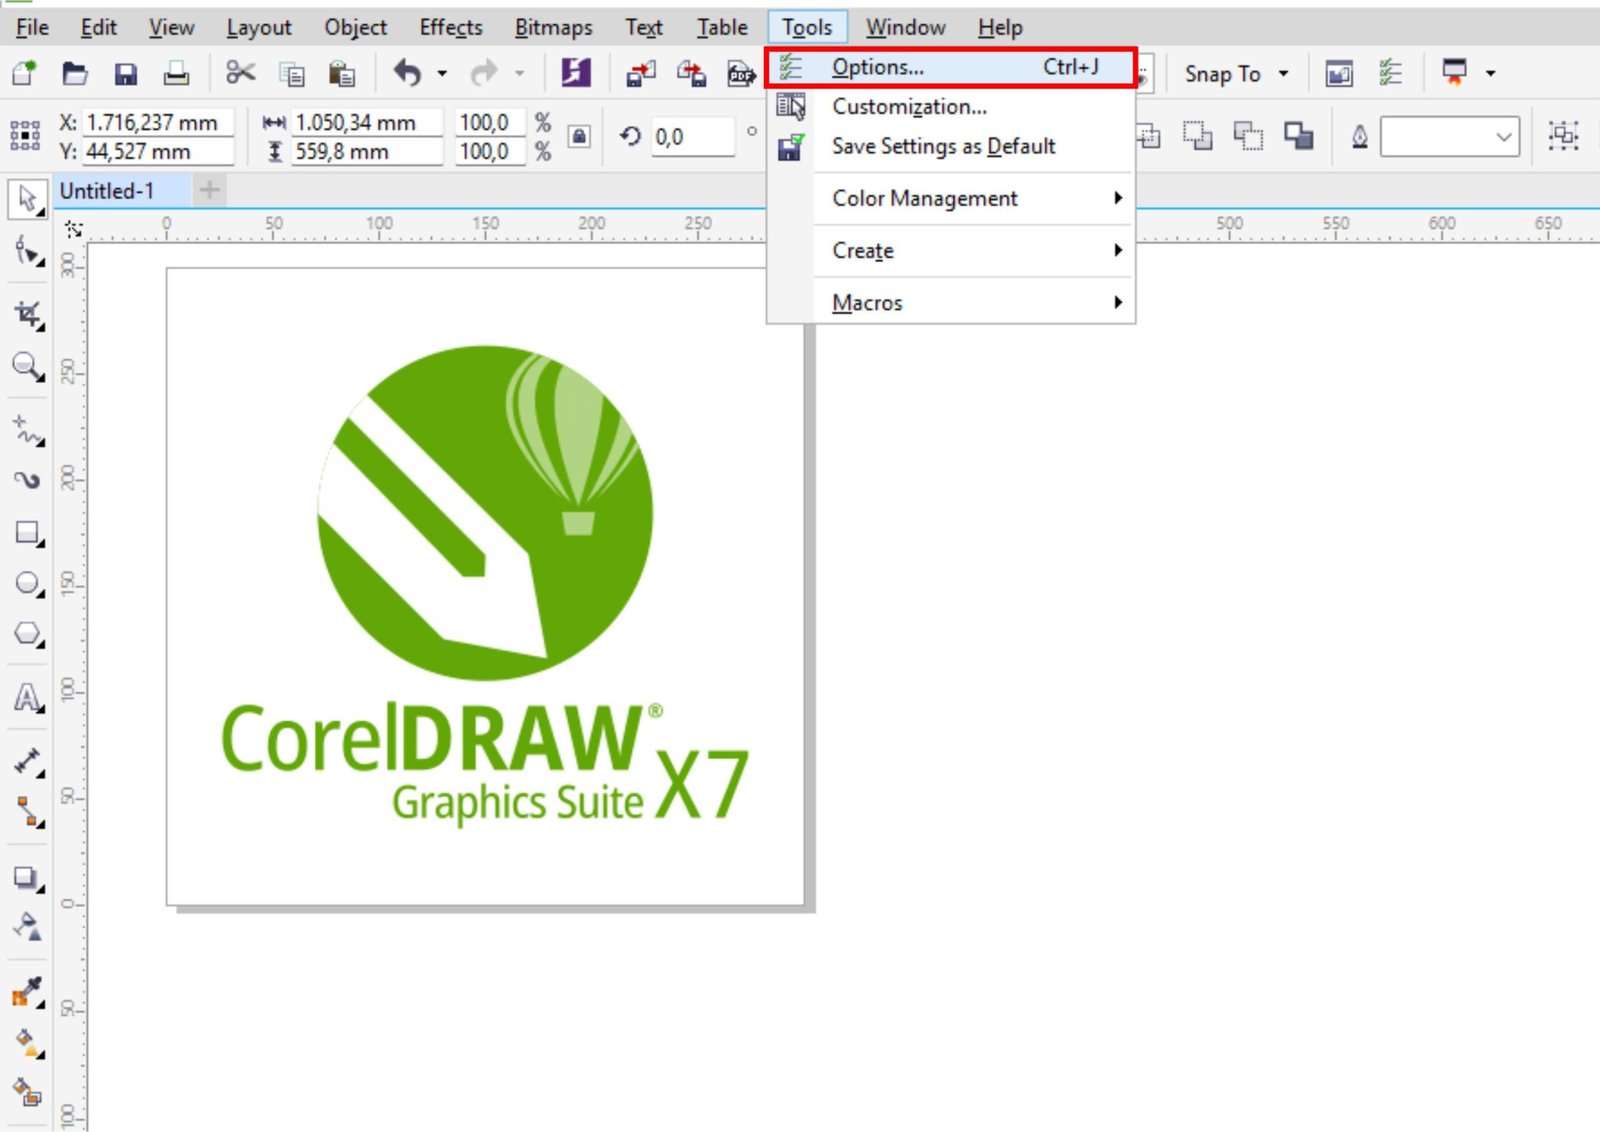Click Save Settings as Default

tap(942, 146)
